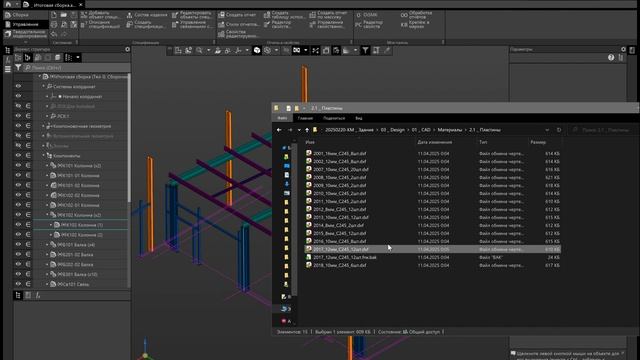Toggle eye visibility for К101 Колонна (x2) row
Image resolution: width=640 pixels, height=360 pixels.
18,165
